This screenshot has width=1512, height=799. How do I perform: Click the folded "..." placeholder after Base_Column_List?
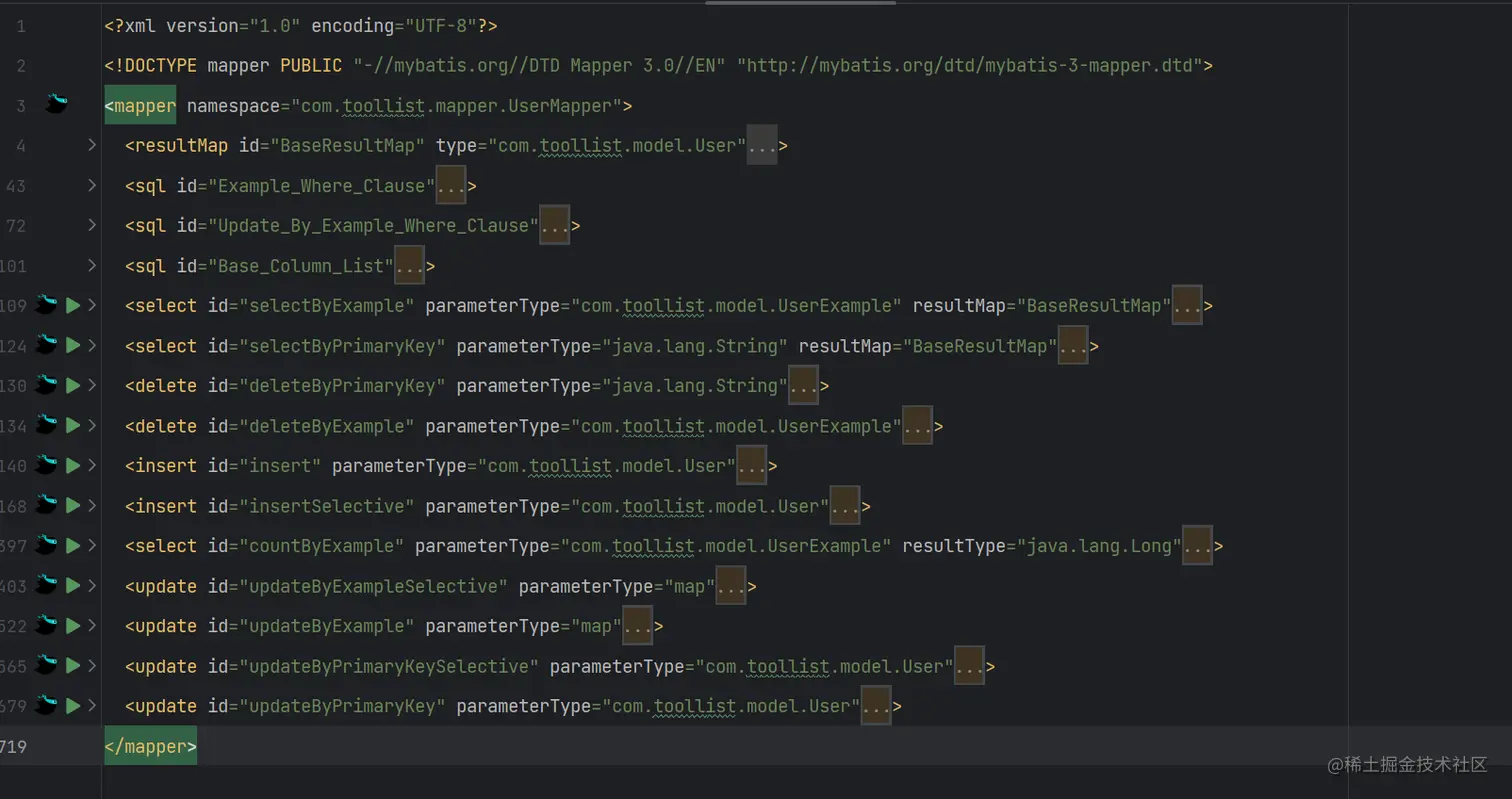410,266
